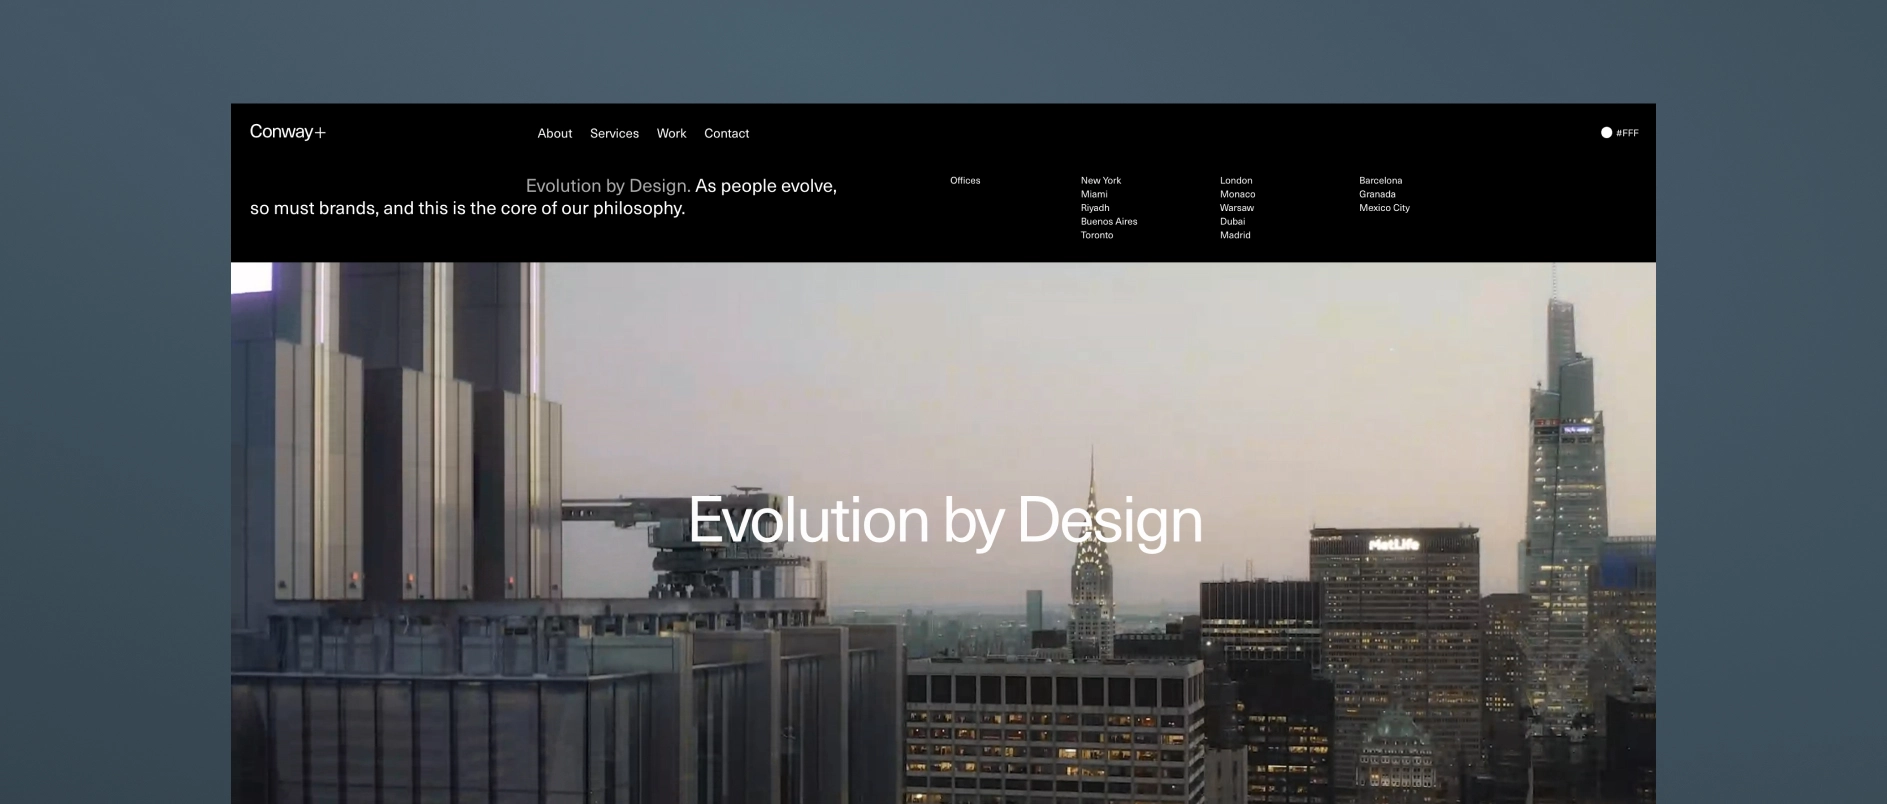The height and width of the screenshot is (804, 1887).
Task: Open the Services menu item
Action: click(x=614, y=133)
